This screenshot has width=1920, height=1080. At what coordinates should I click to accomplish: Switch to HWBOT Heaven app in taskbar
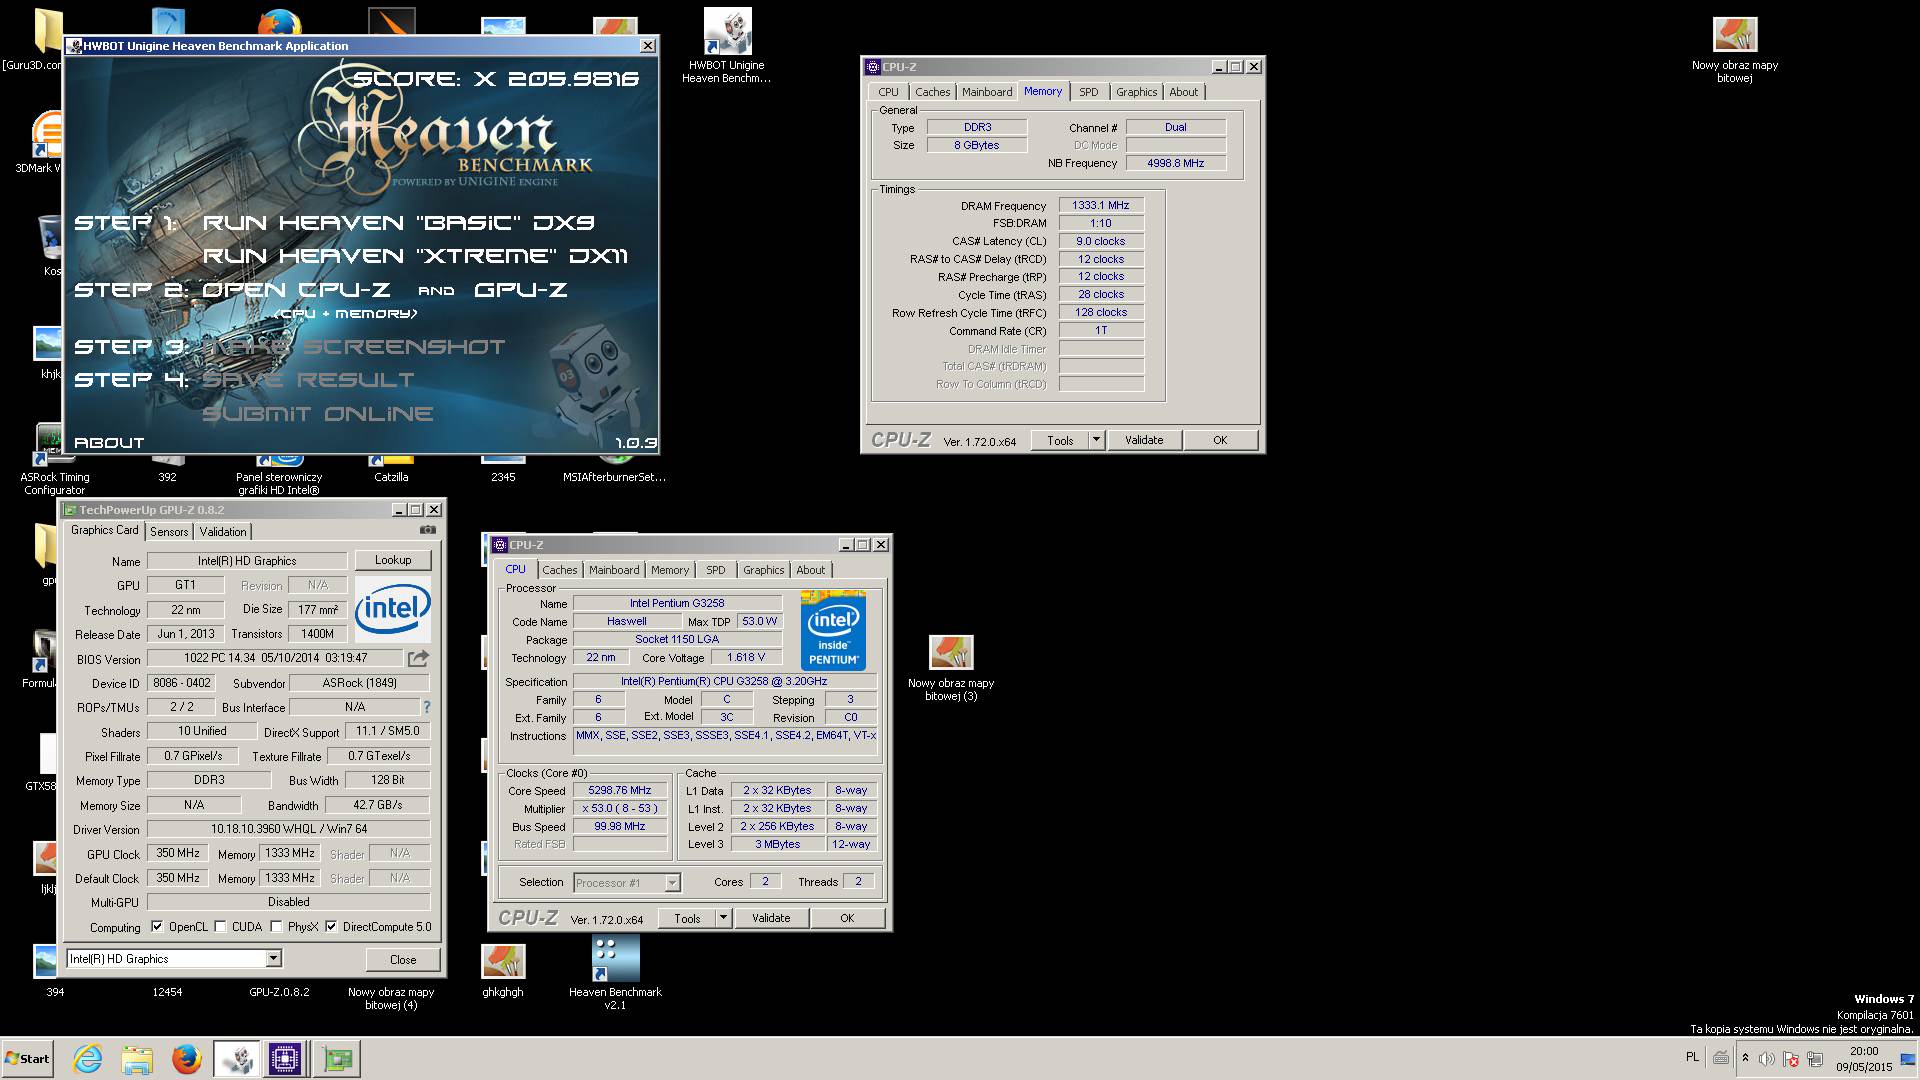(236, 1058)
